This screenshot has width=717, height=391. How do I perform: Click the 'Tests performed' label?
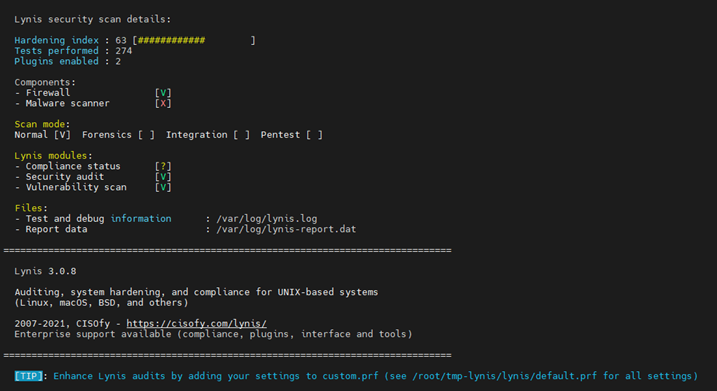tap(56, 51)
